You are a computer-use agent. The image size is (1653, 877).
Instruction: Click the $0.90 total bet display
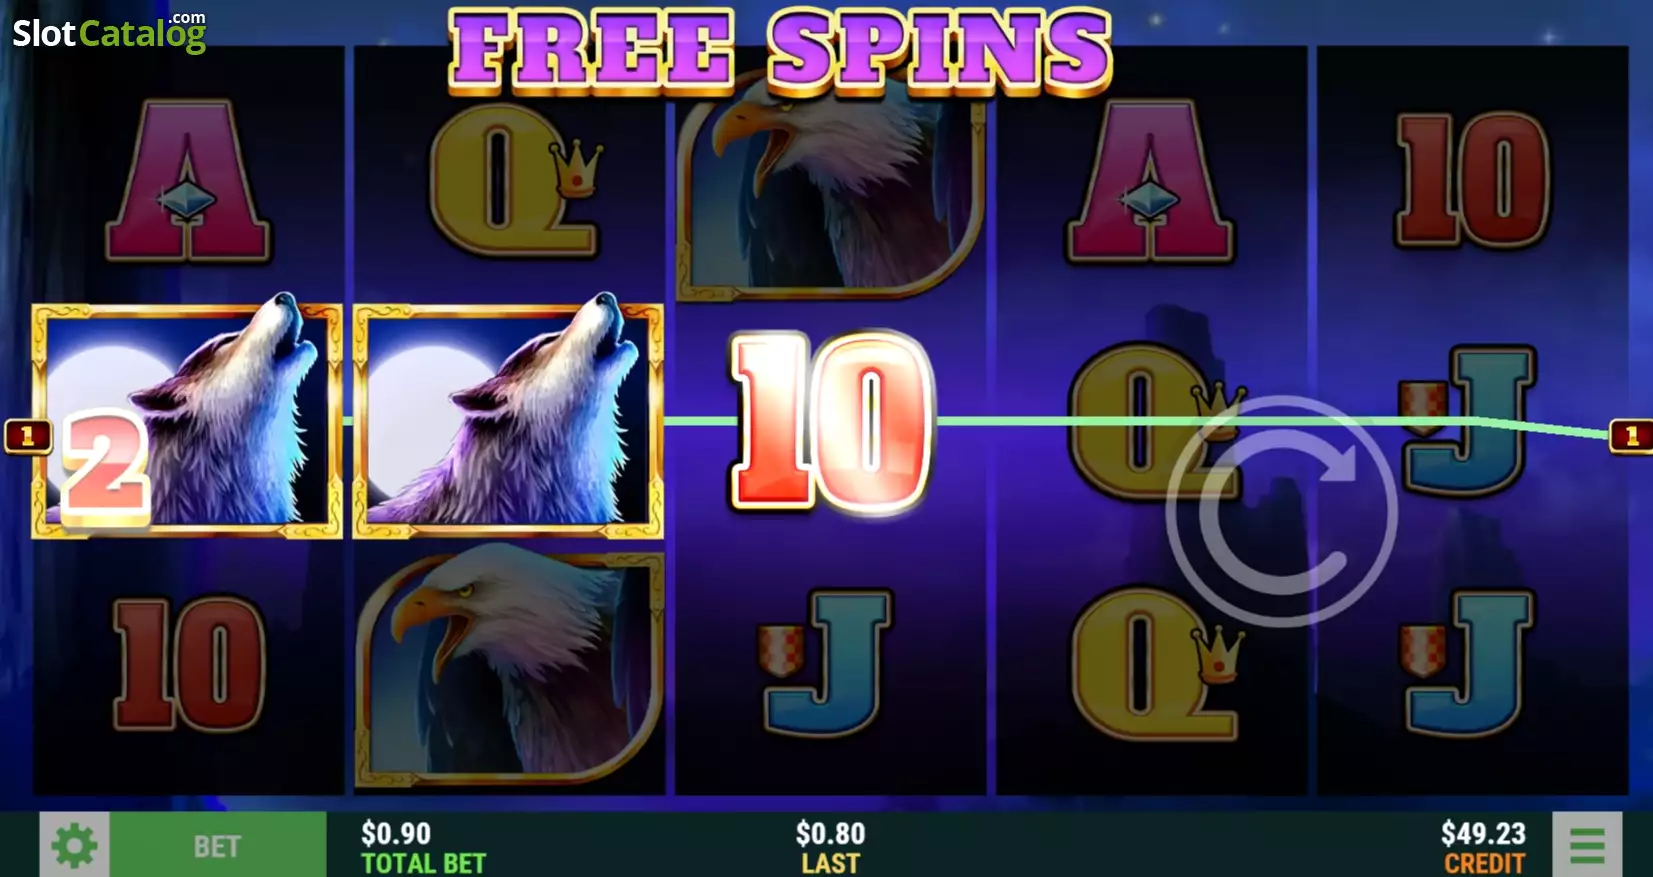click(423, 847)
